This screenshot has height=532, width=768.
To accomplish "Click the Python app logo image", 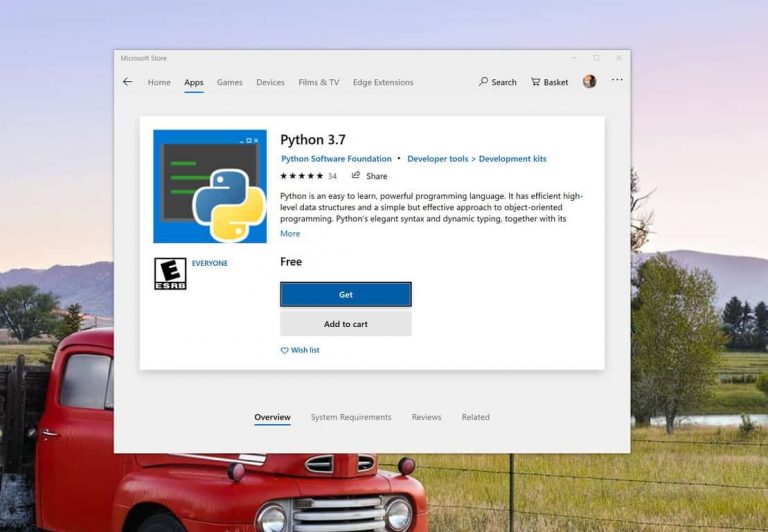I will pos(210,186).
